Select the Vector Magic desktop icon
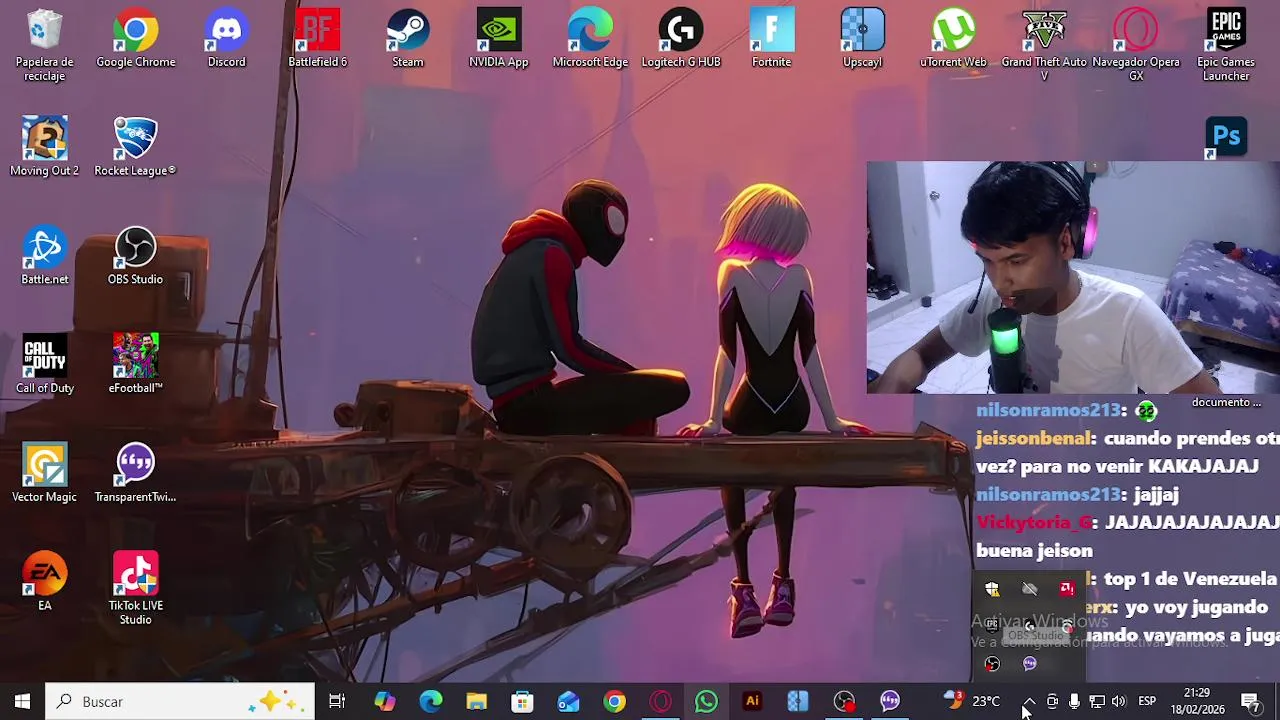The height and width of the screenshot is (720, 1280). [x=44, y=474]
